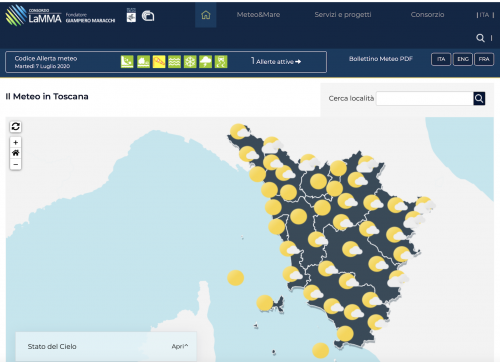Click the icy road alert icon

221,62
